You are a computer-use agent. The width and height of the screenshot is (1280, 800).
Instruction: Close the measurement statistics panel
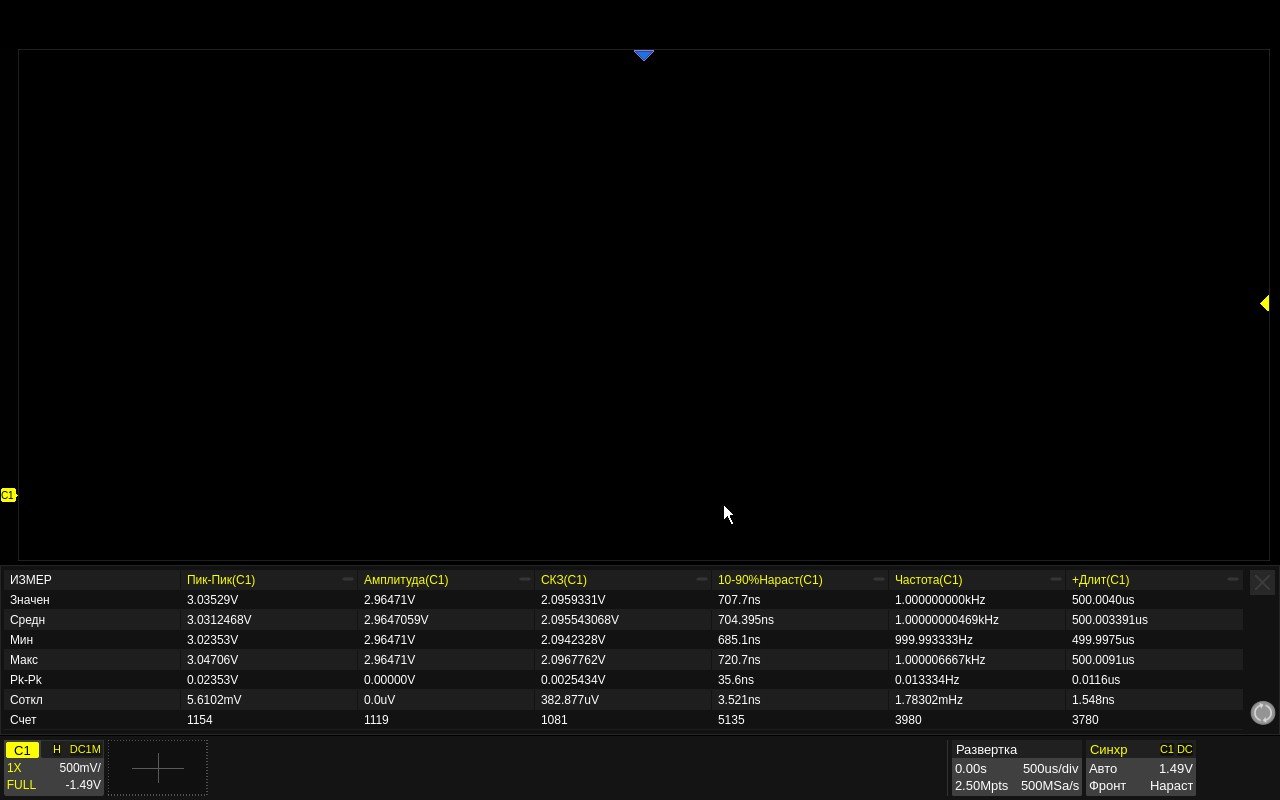coord(1262,582)
